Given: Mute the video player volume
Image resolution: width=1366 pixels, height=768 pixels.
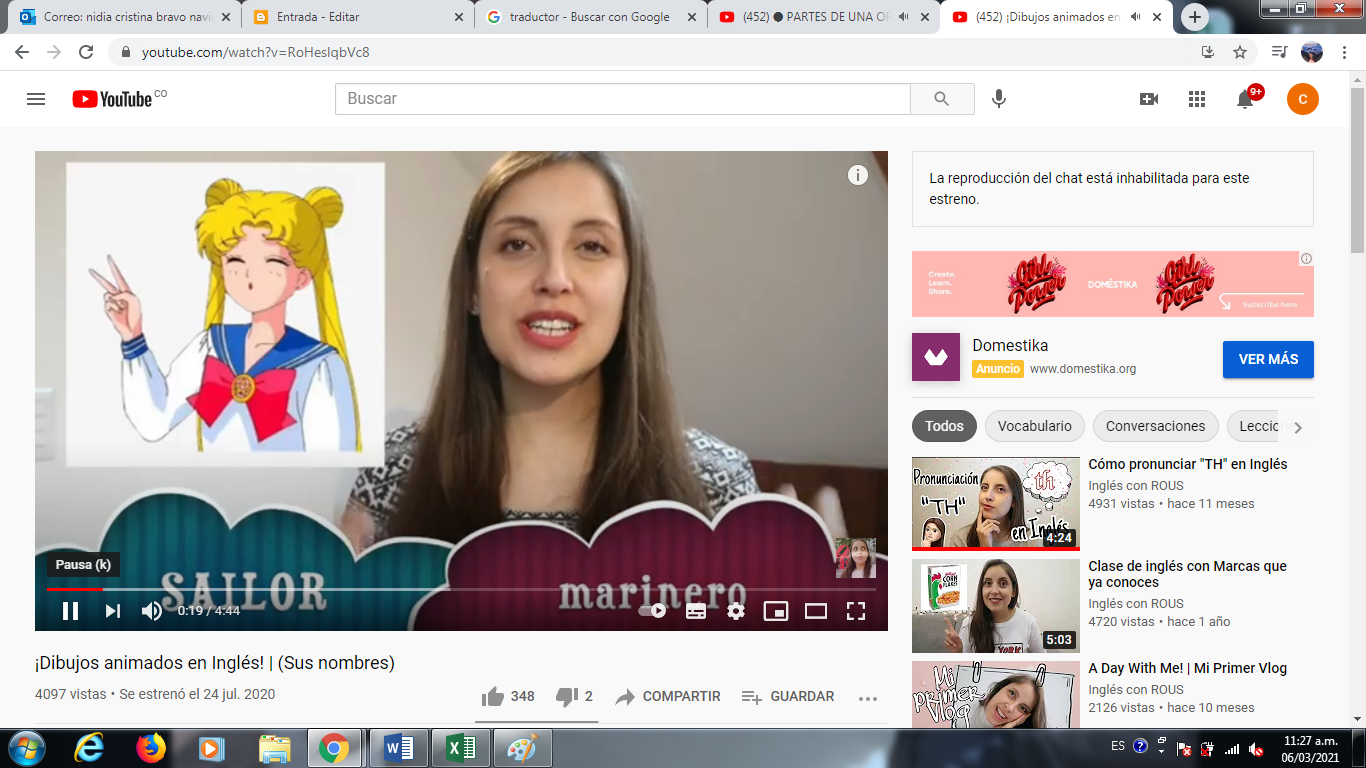Looking at the screenshot, I should click(151, 611).
